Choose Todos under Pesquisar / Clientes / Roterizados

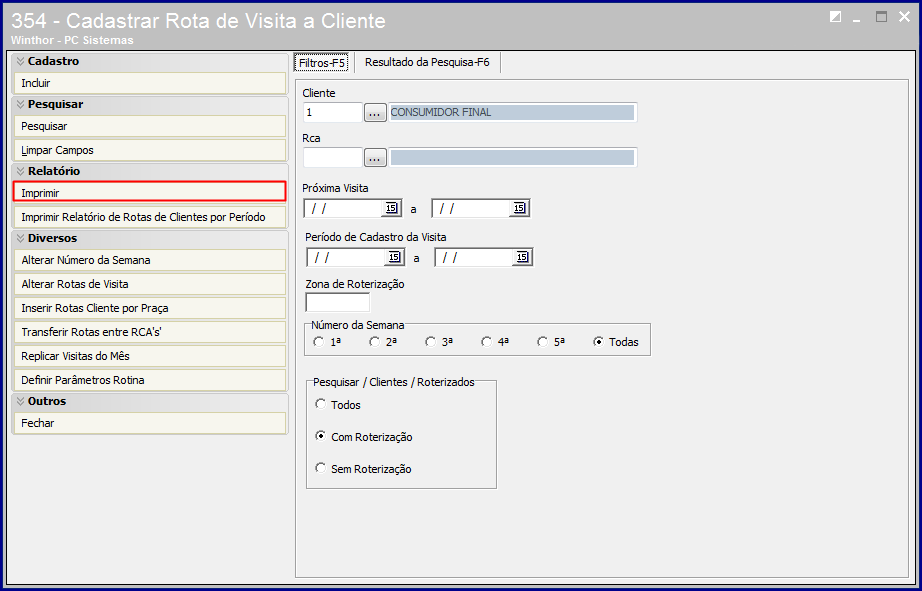pyautogui.click(x=320, y=404)
